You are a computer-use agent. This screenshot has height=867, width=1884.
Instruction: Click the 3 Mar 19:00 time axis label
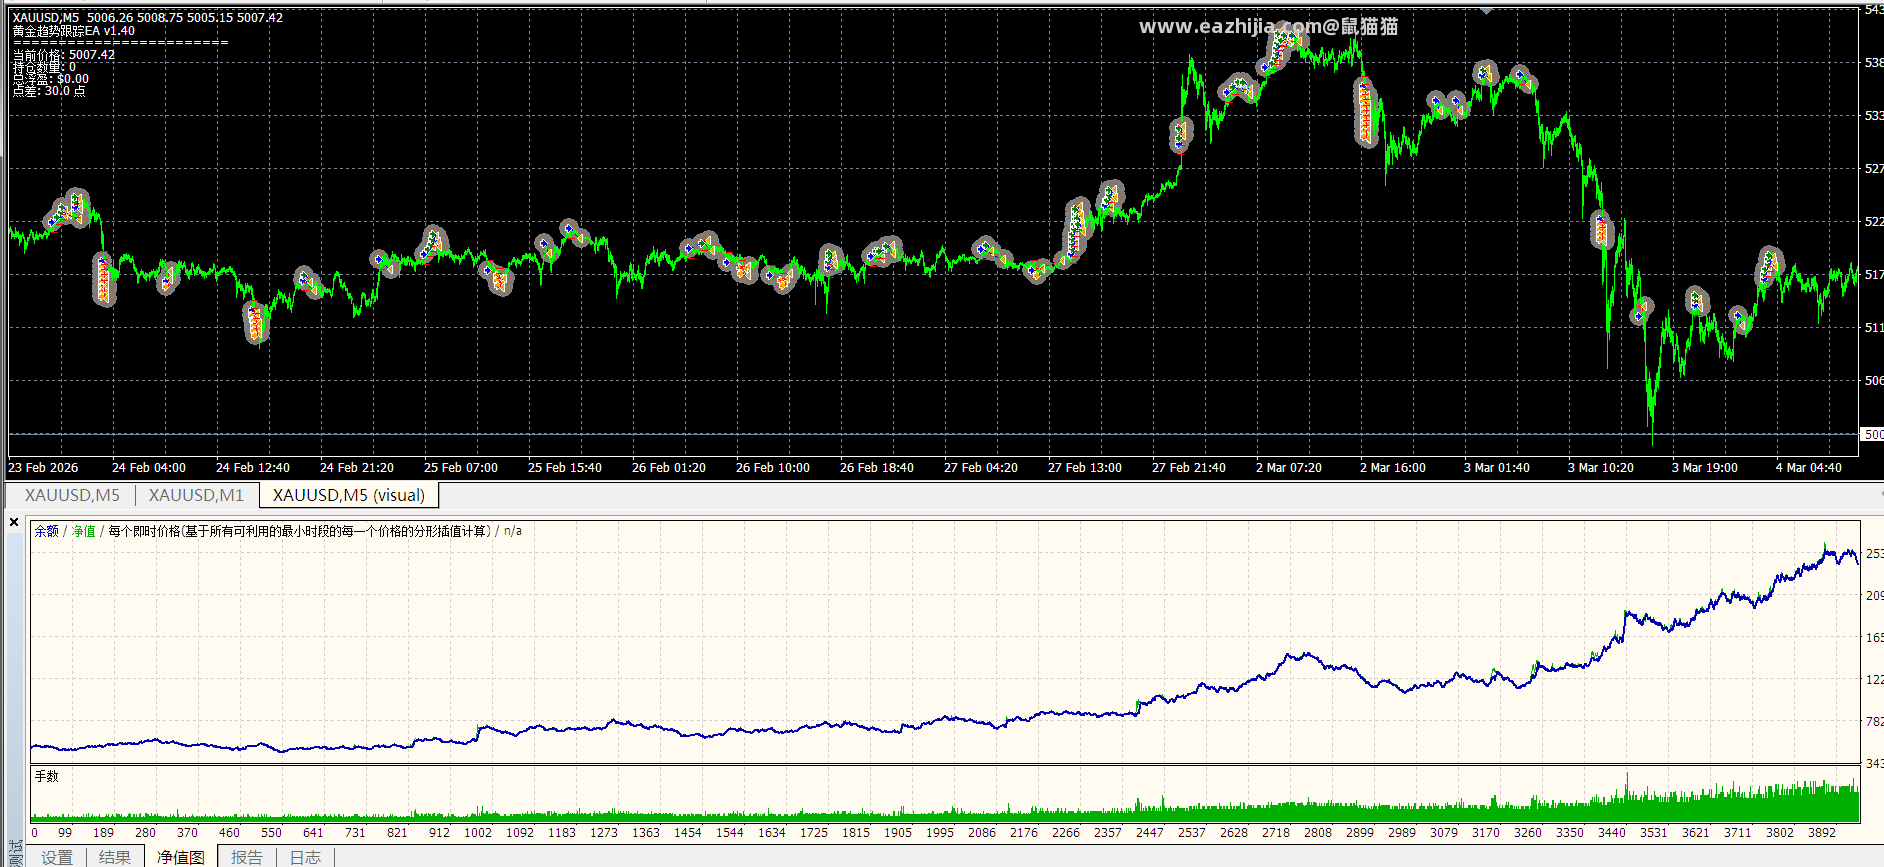click(1705, 467)
